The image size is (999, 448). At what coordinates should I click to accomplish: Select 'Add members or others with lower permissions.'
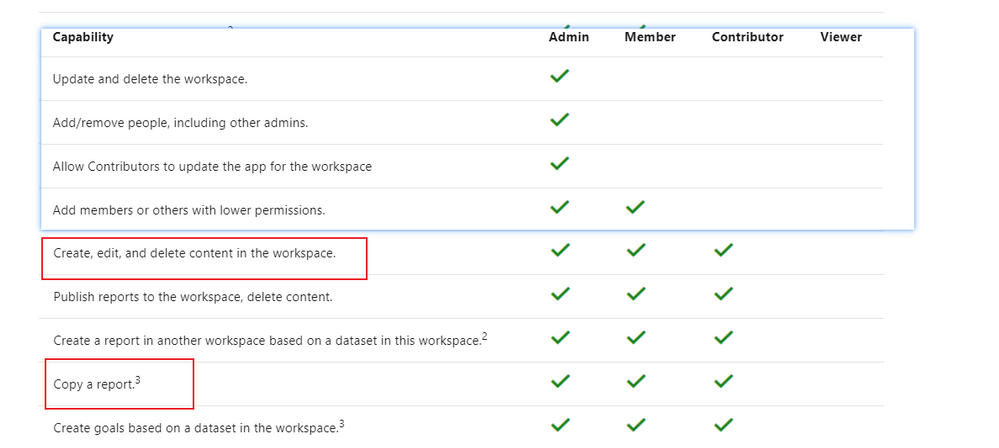(x=189, y=210)
